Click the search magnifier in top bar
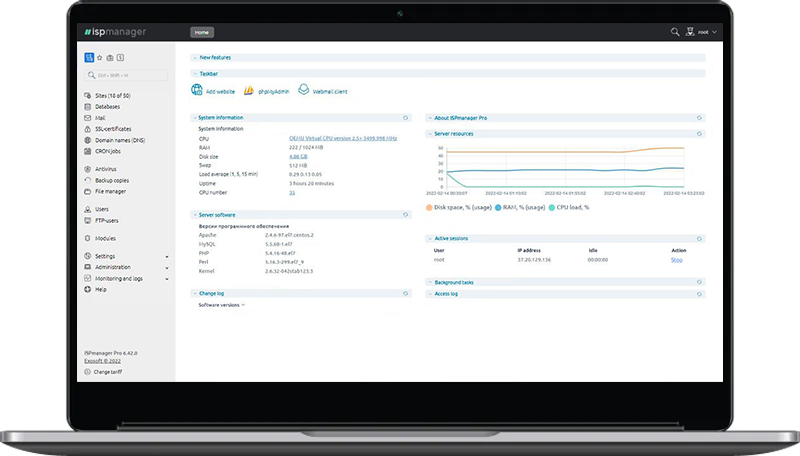The image size is (800, 456). point(676,32)
